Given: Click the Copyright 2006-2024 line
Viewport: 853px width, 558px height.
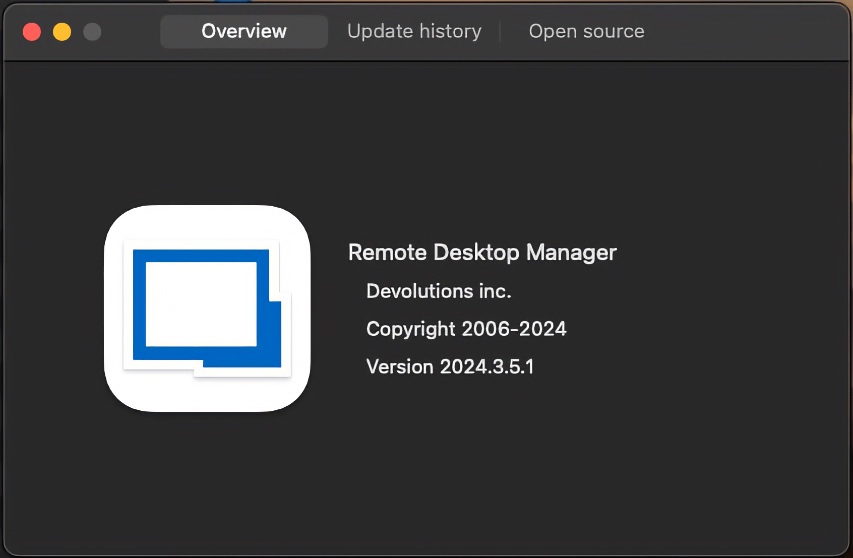Looking at the screenshot, I should point(466,329).
